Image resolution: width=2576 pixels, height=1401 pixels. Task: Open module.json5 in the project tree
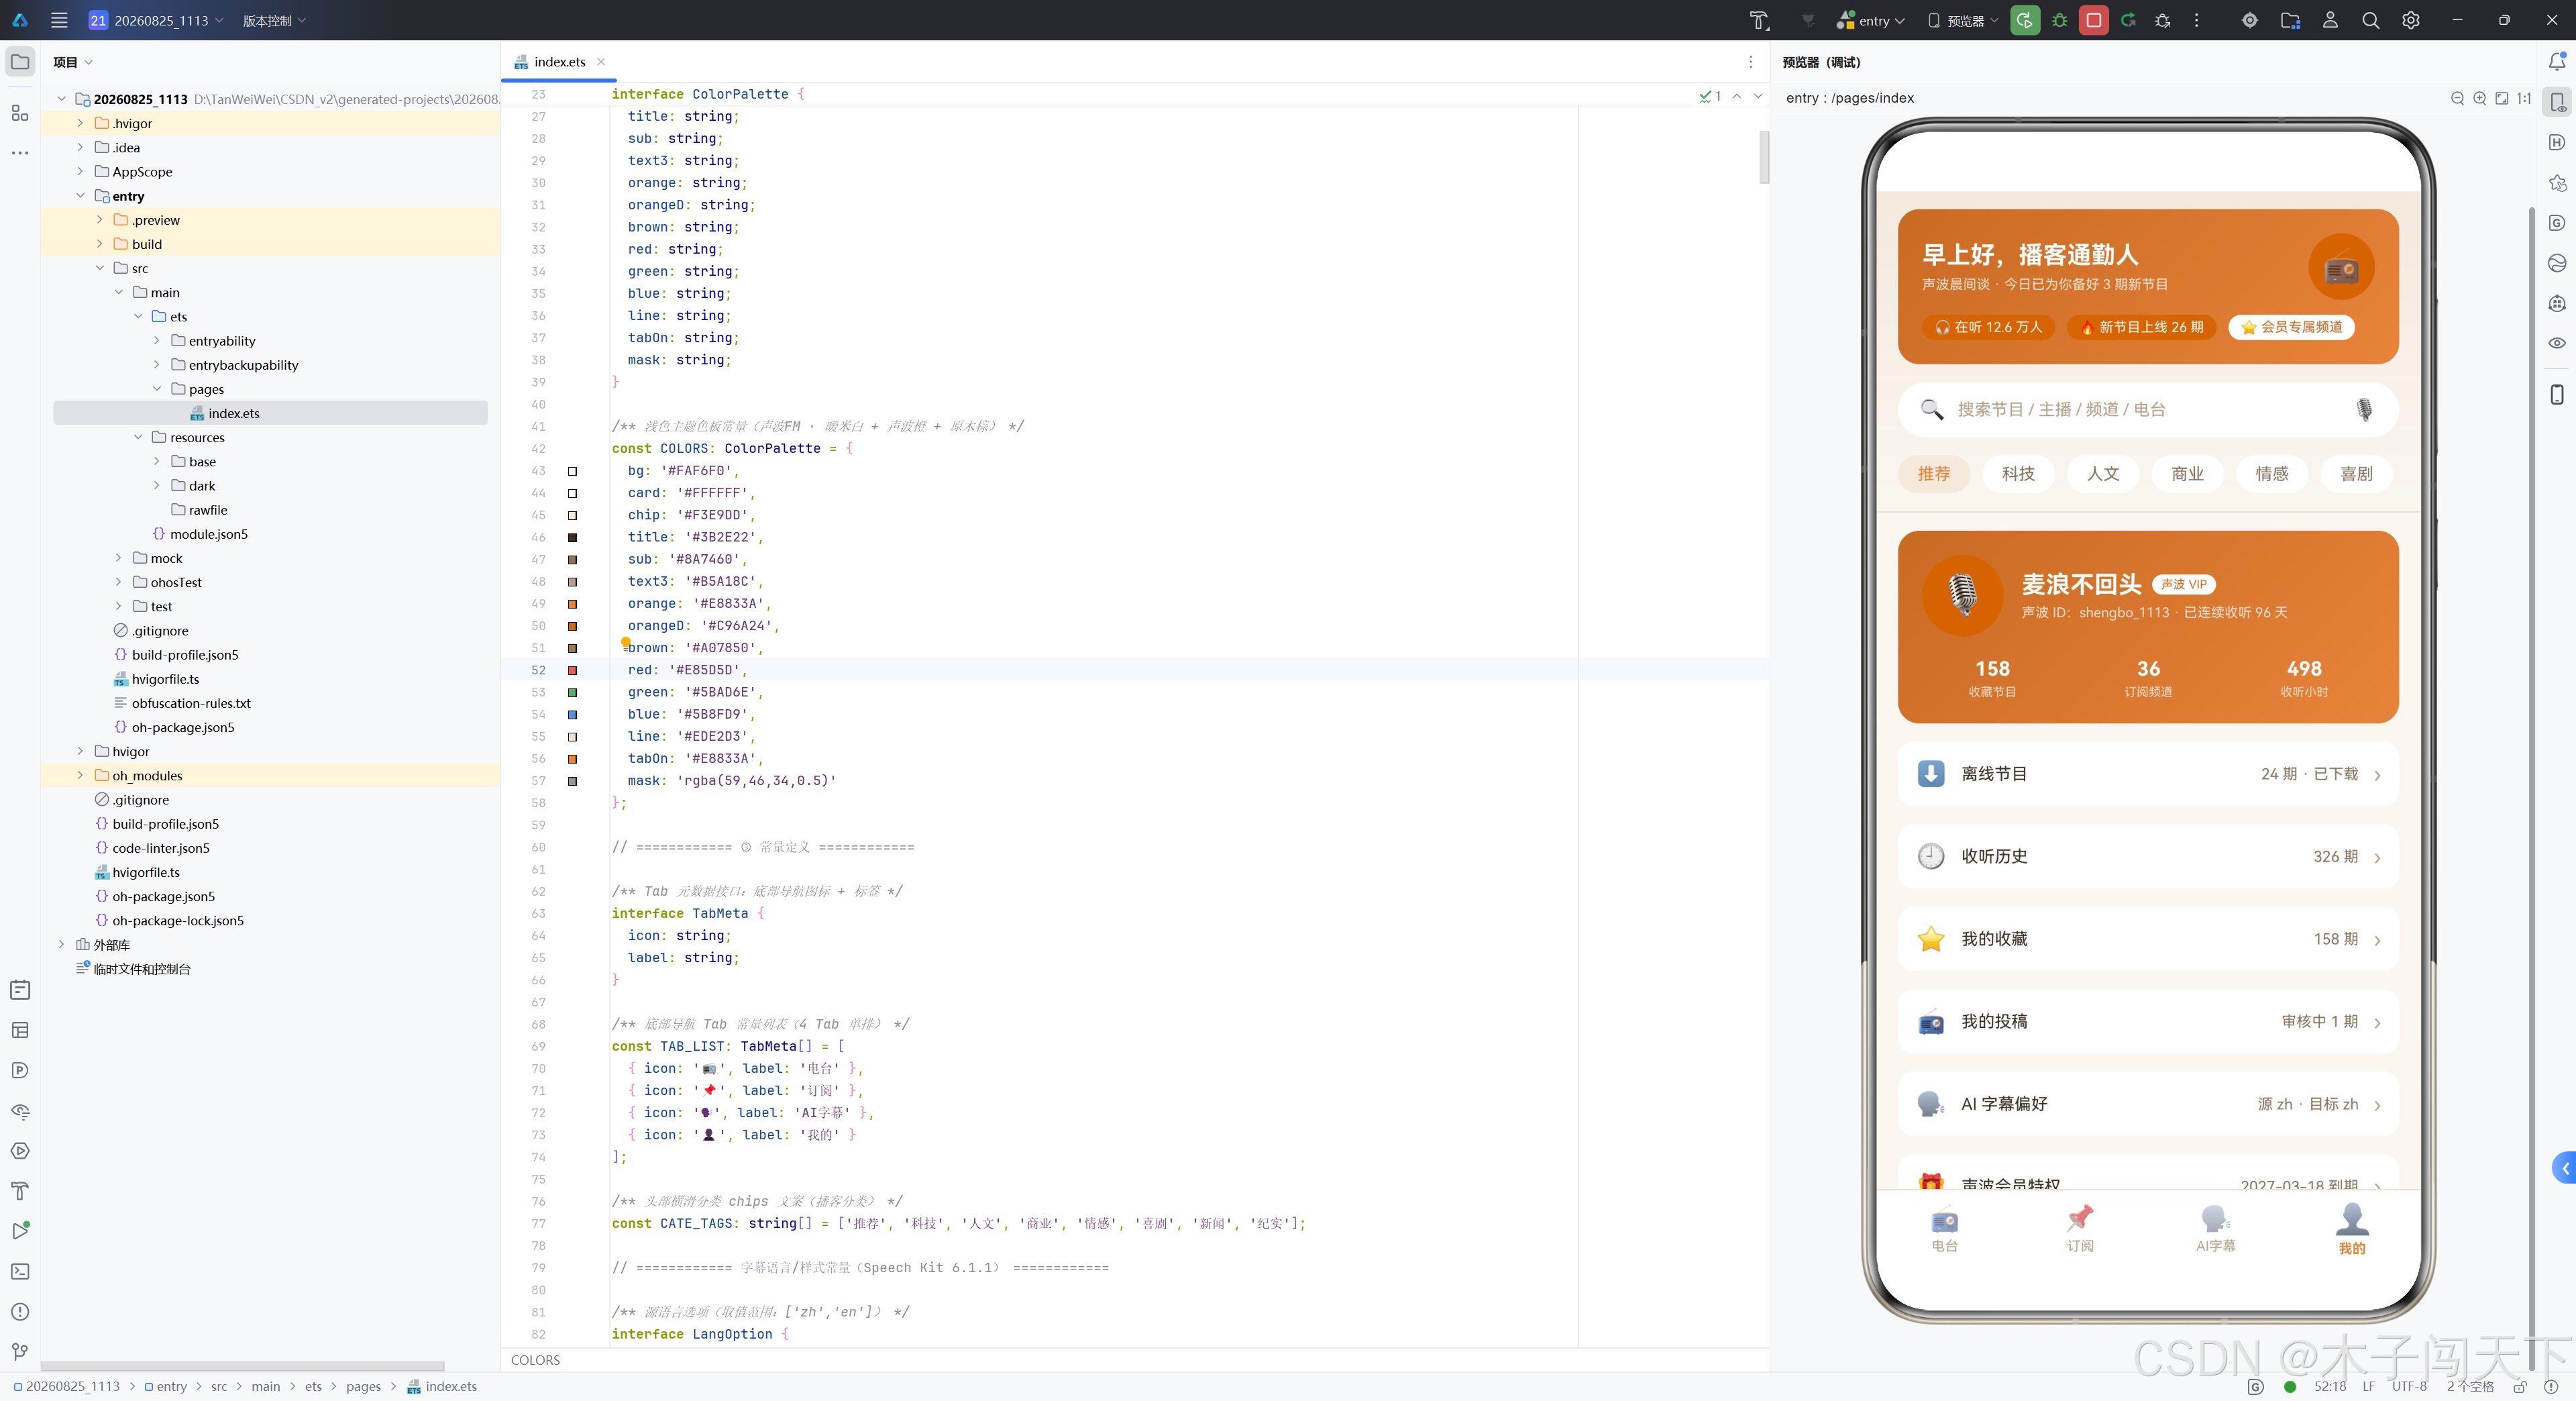209,534
